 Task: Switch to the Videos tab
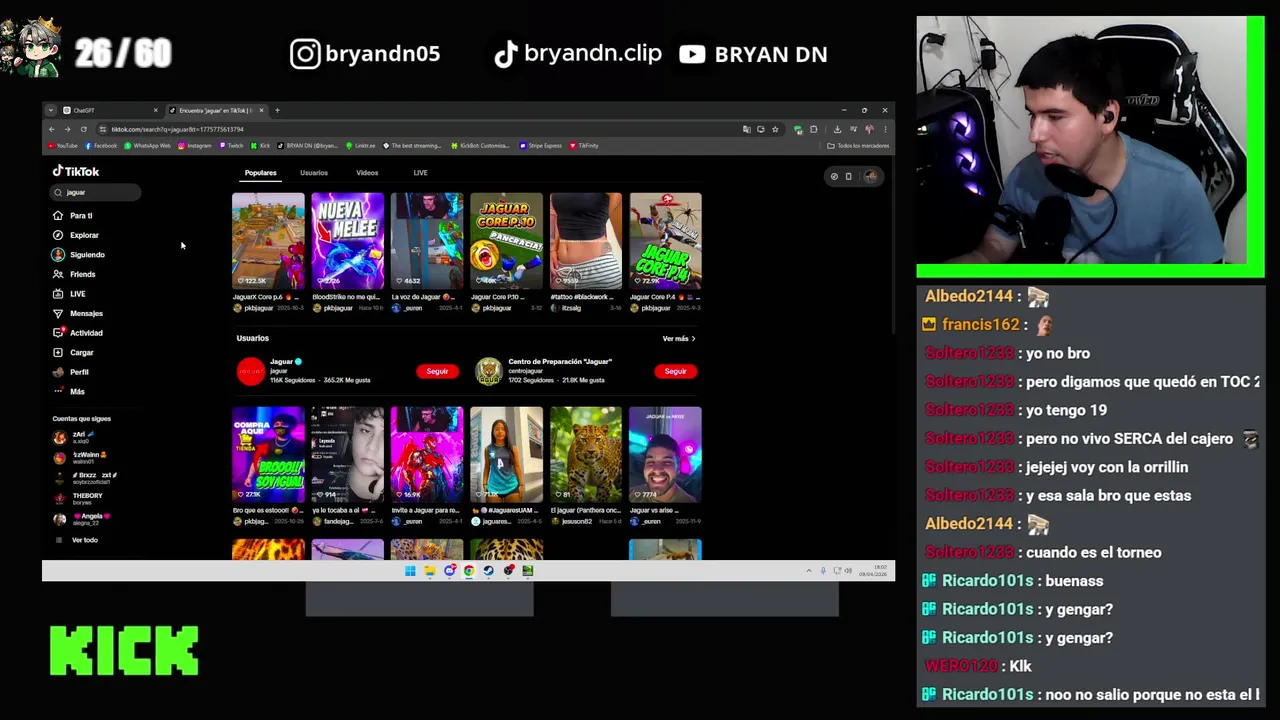(367, 173)
